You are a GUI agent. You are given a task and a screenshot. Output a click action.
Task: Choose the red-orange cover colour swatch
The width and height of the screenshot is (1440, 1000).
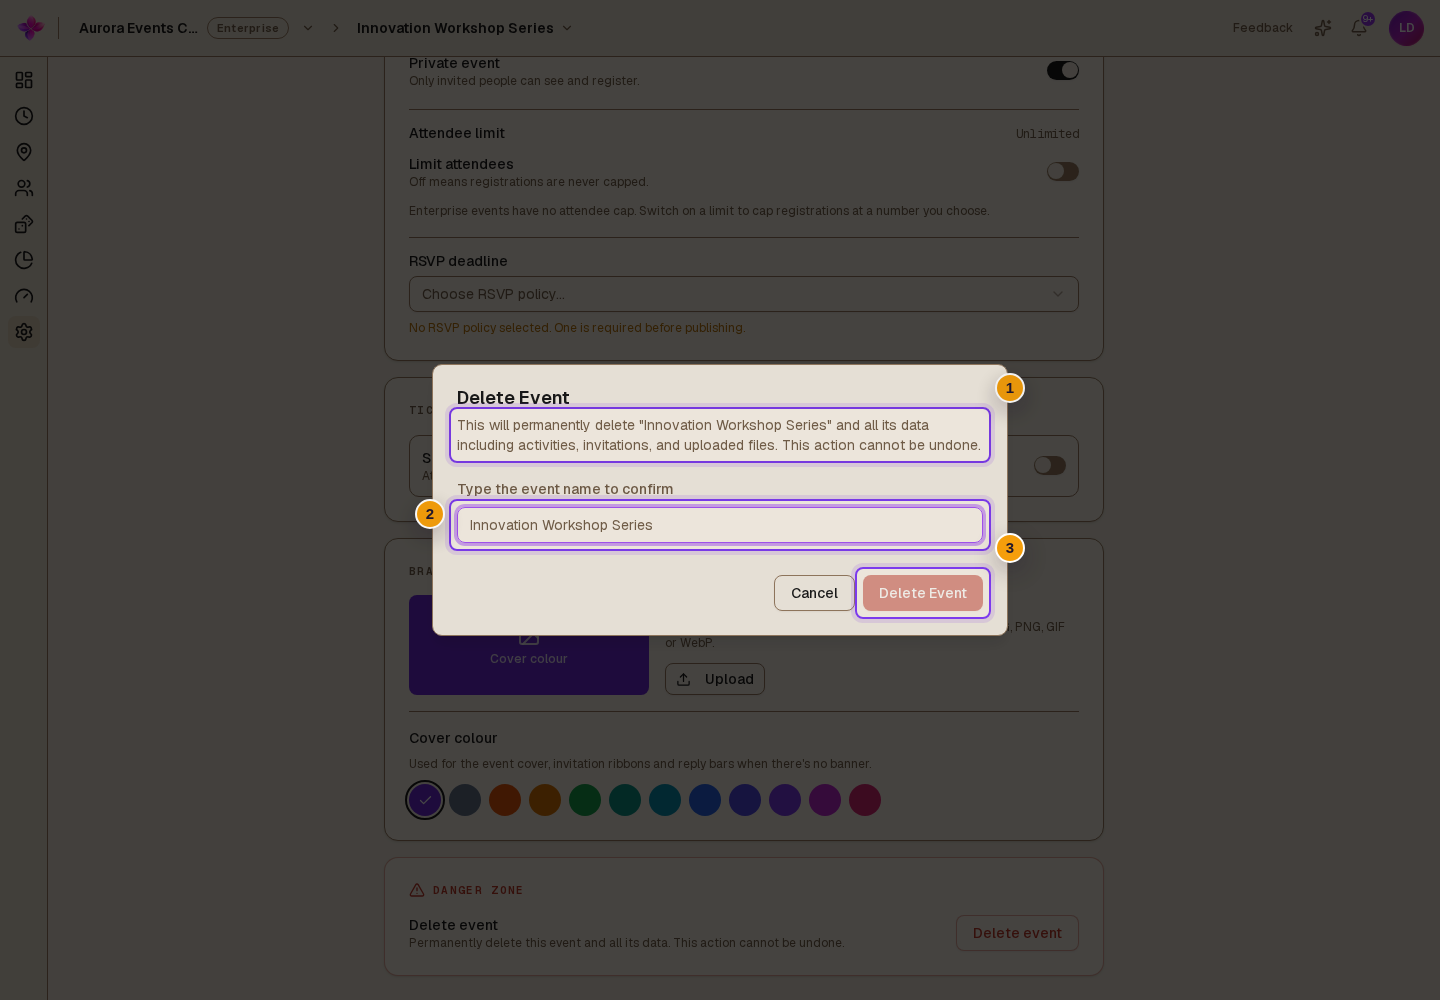(x=505, y=800)
